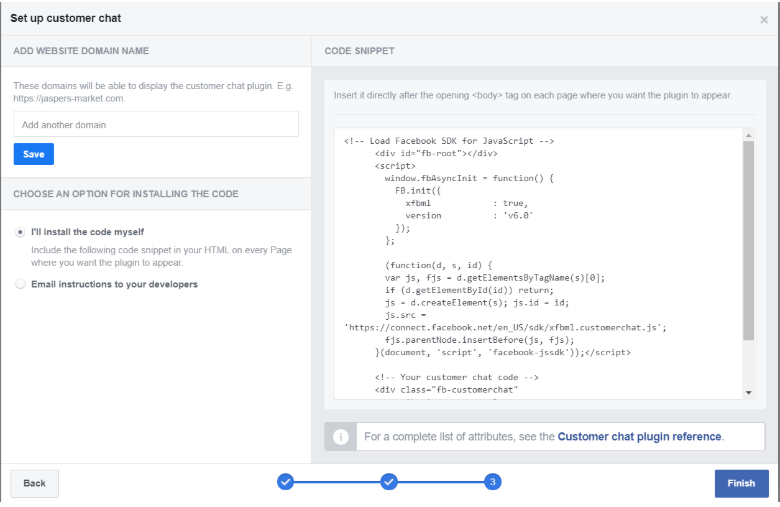Click the facebook-jssdk closing script line
Viewport: 780px width, 507px height.
click(502, 352)
